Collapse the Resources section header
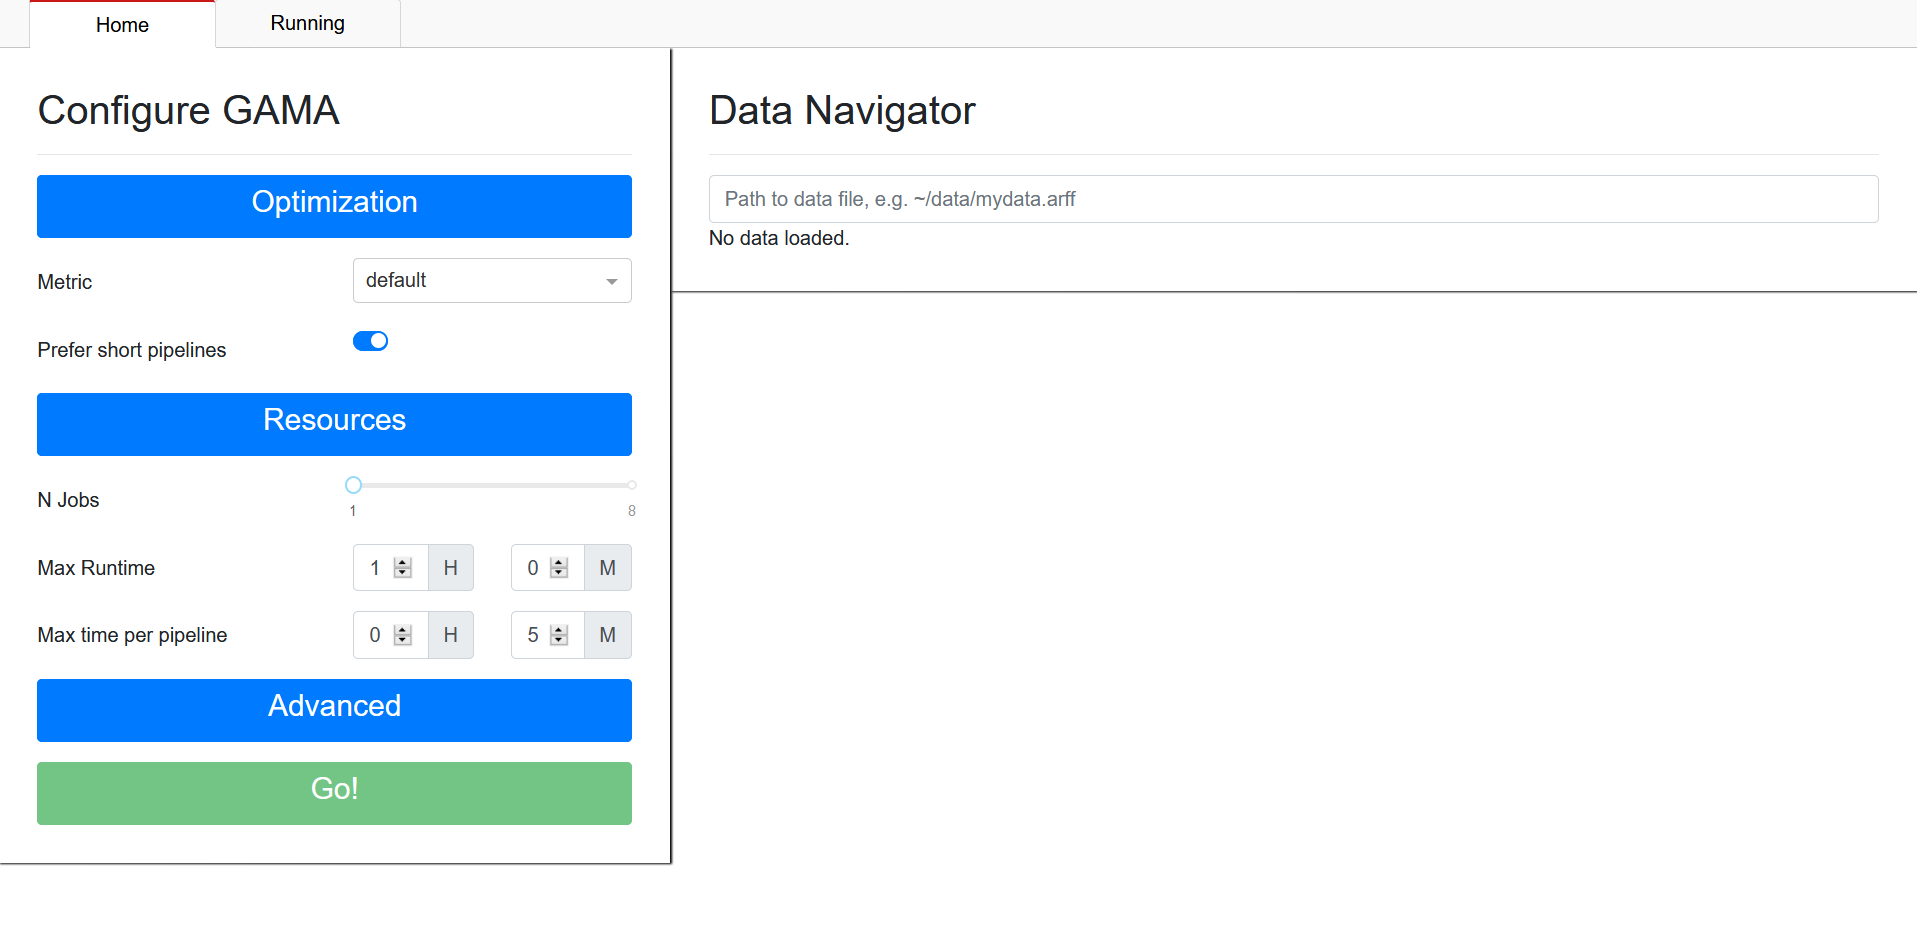 pyautogui.click(x=334, y=424)
